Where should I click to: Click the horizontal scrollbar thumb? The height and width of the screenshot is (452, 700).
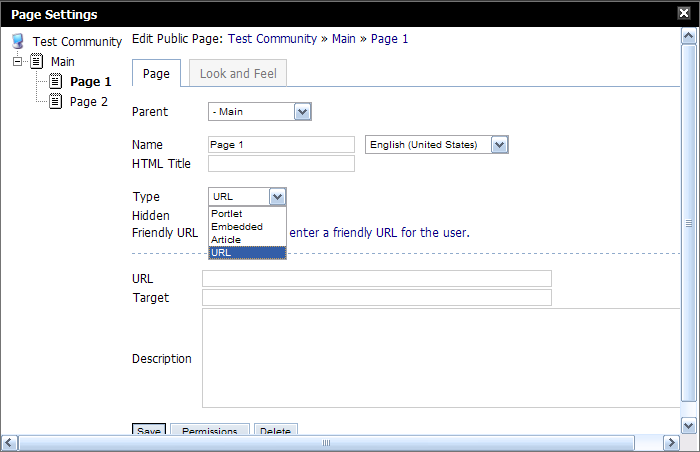pyautogui.click(x=326, y=443)
